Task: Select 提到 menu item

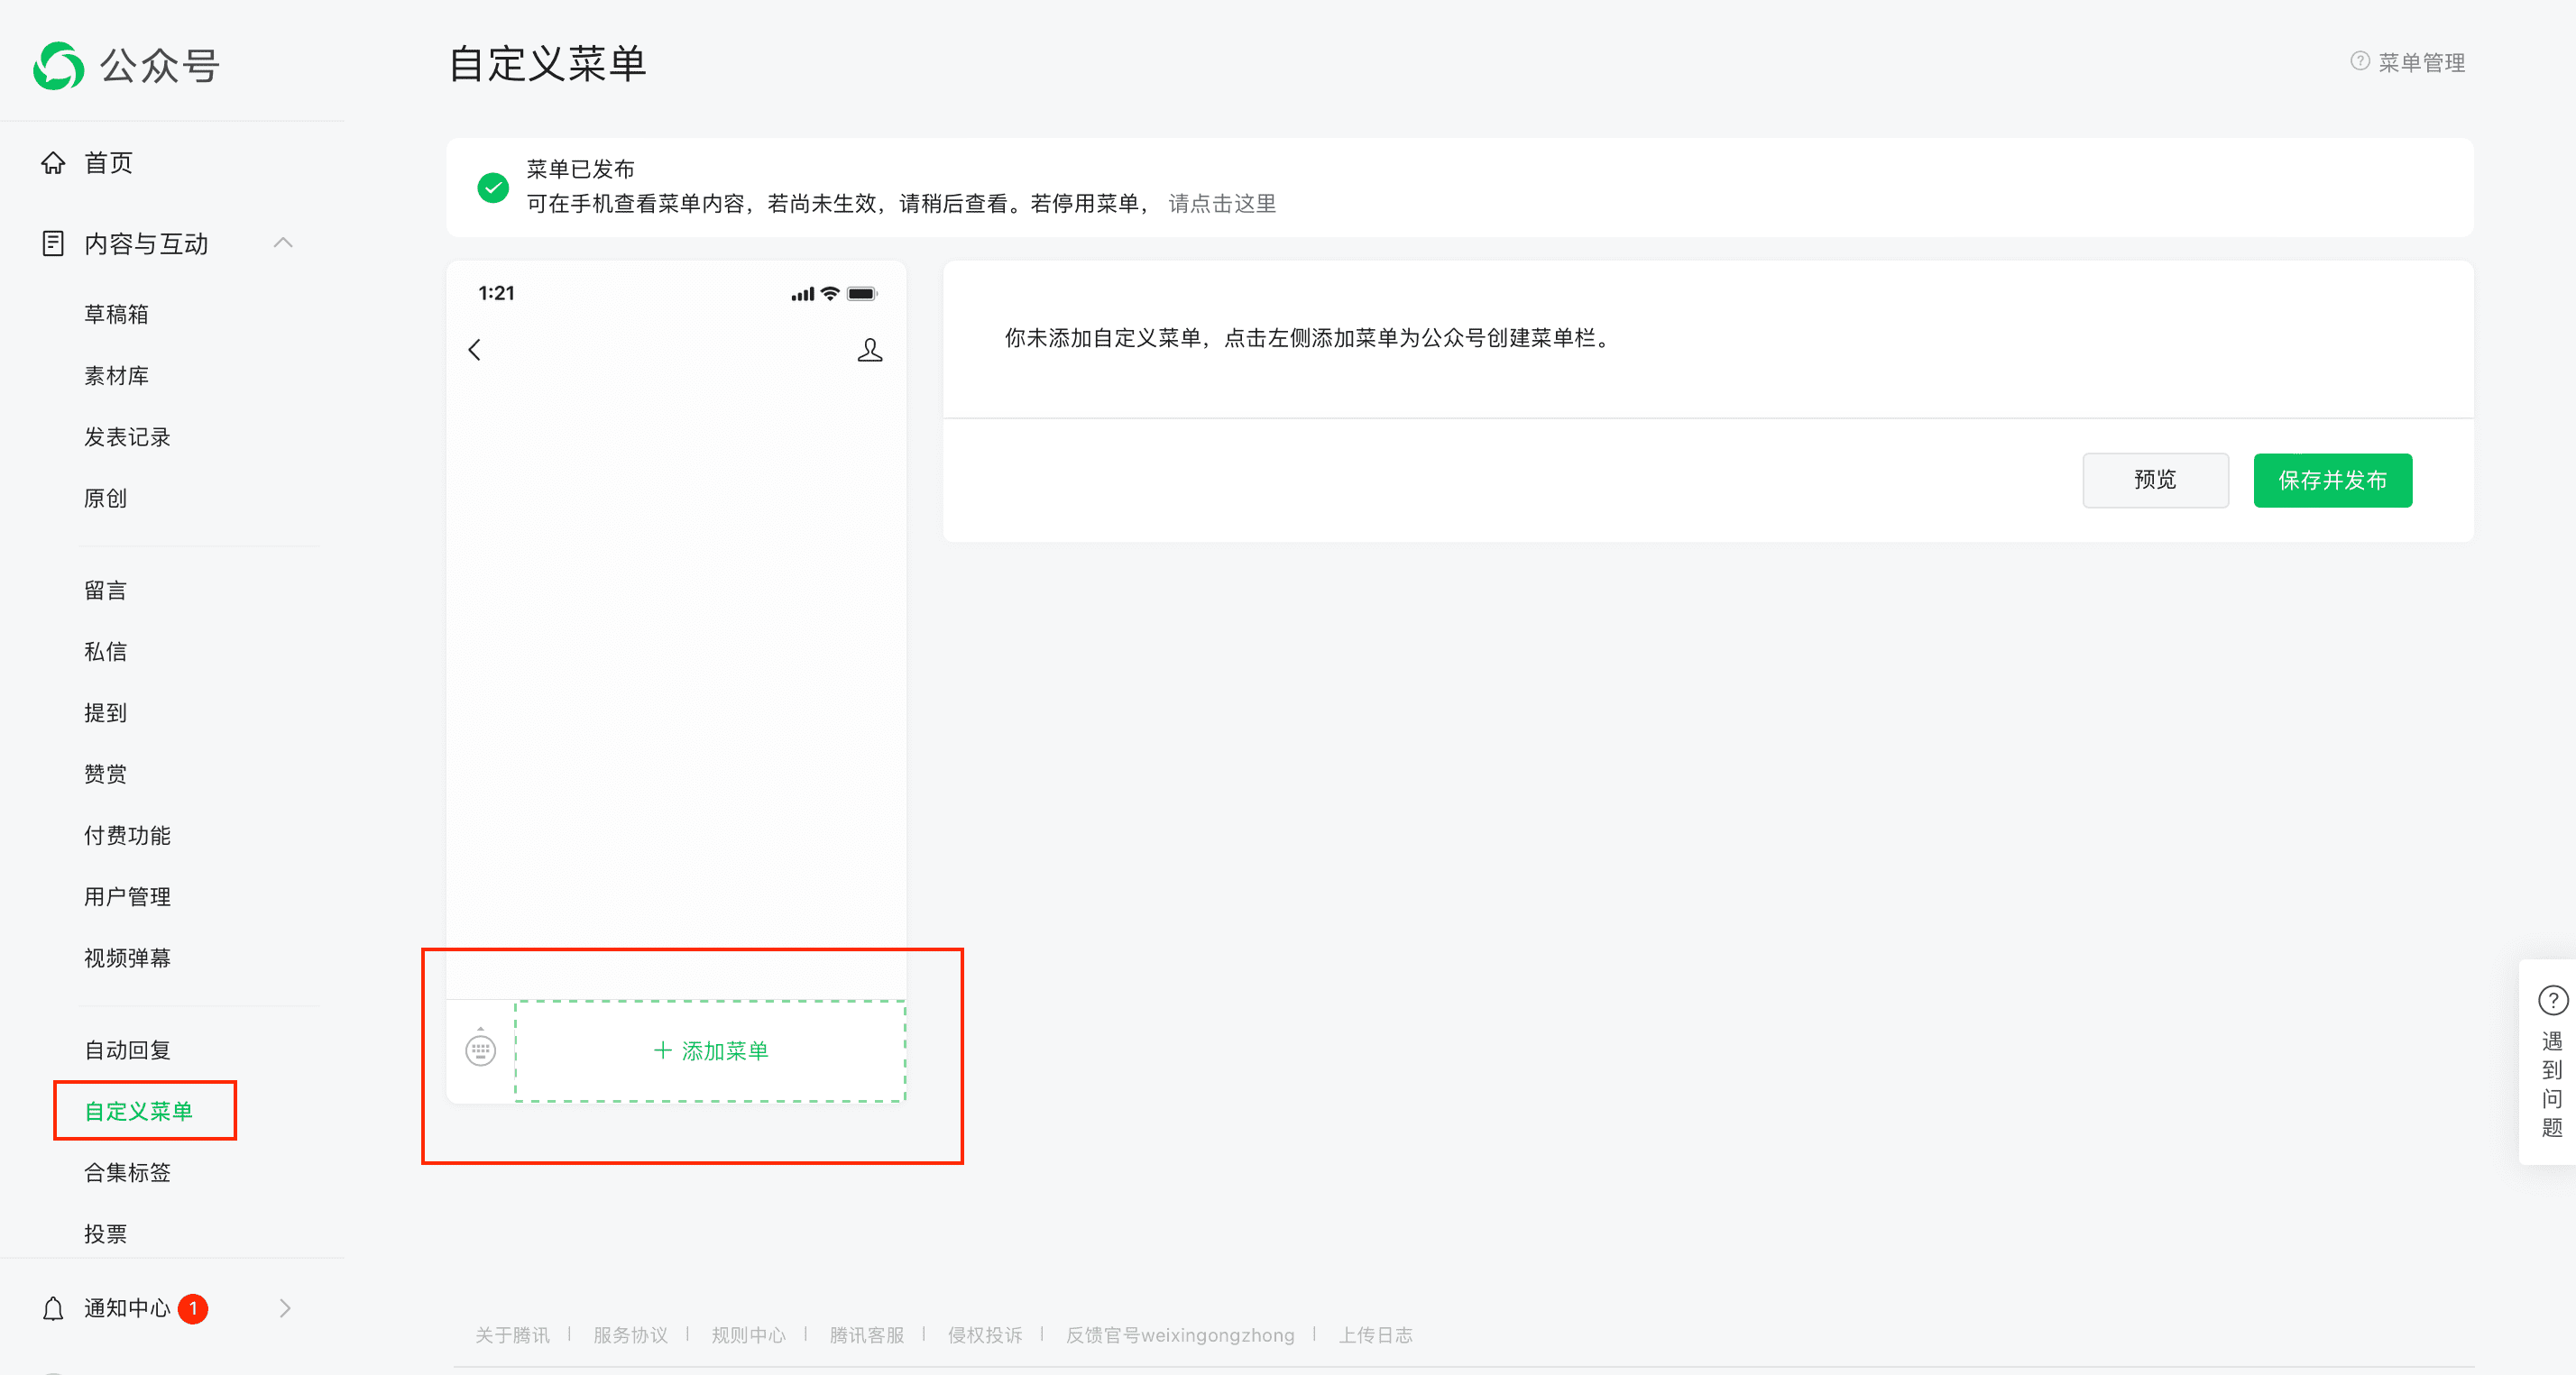Action: coord(105,712)
